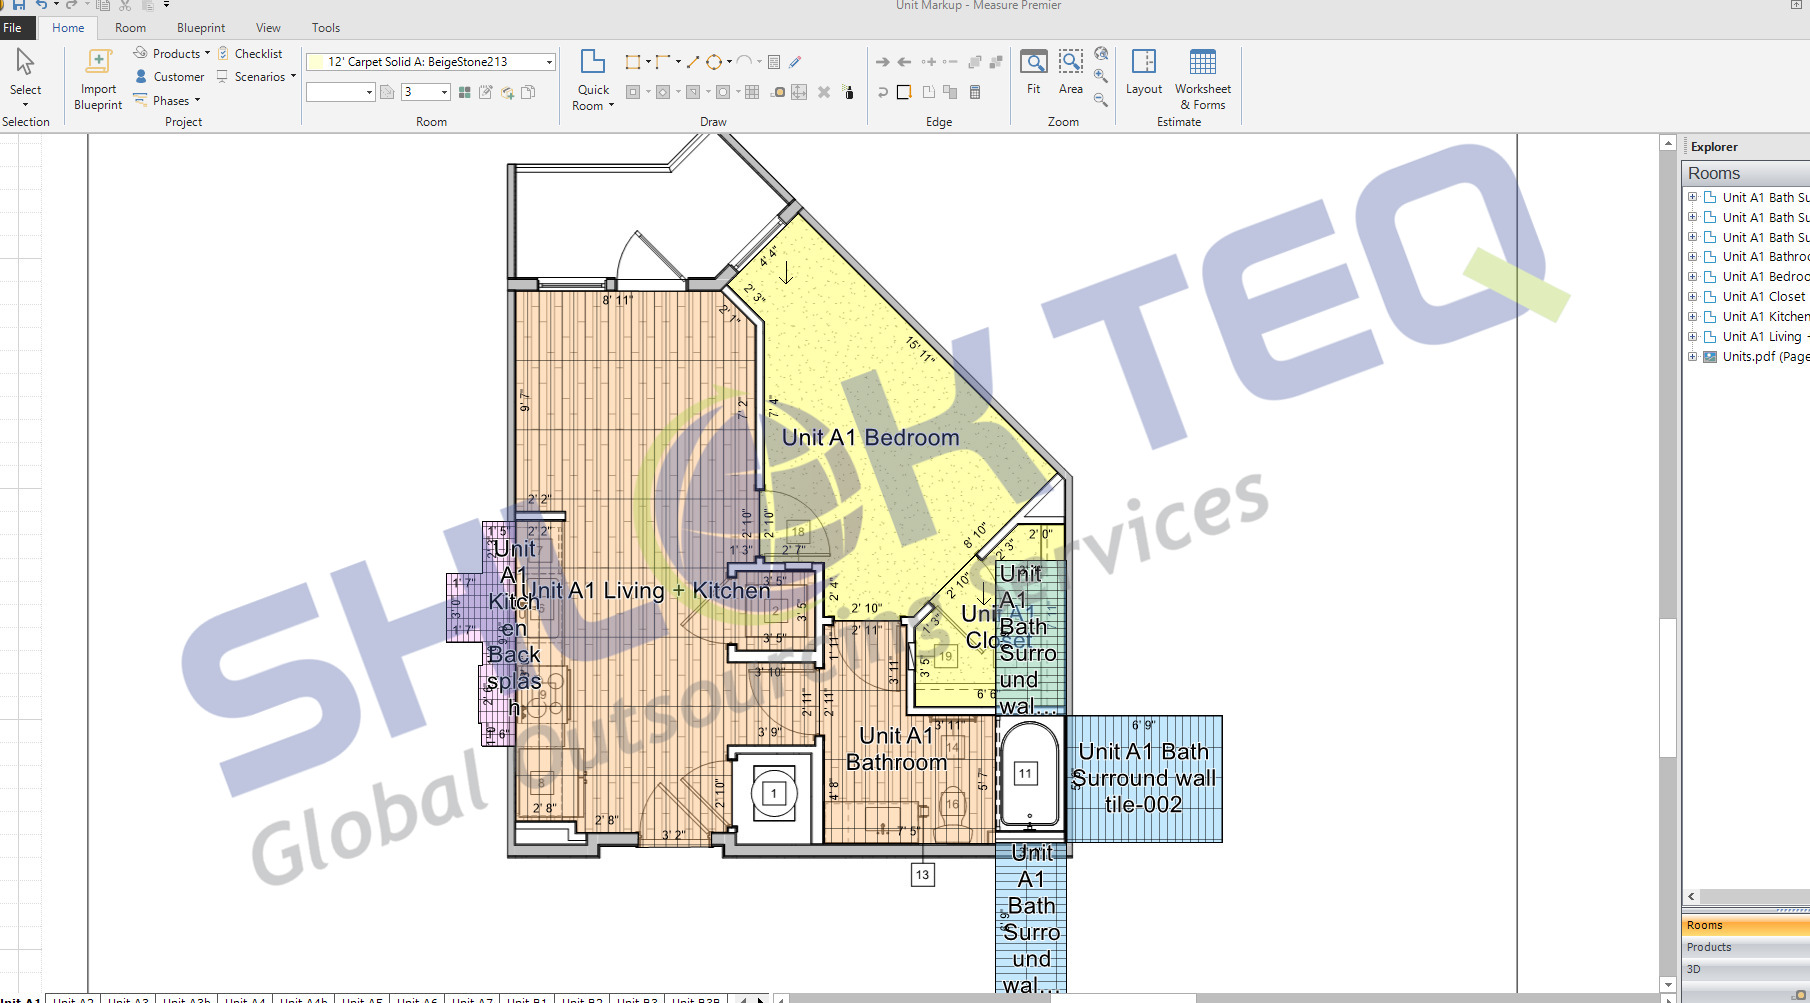Switch to the Room ribbon tab
Image resolution: width=1810 pixels, height=1003 pixels.
pos(130,28)
